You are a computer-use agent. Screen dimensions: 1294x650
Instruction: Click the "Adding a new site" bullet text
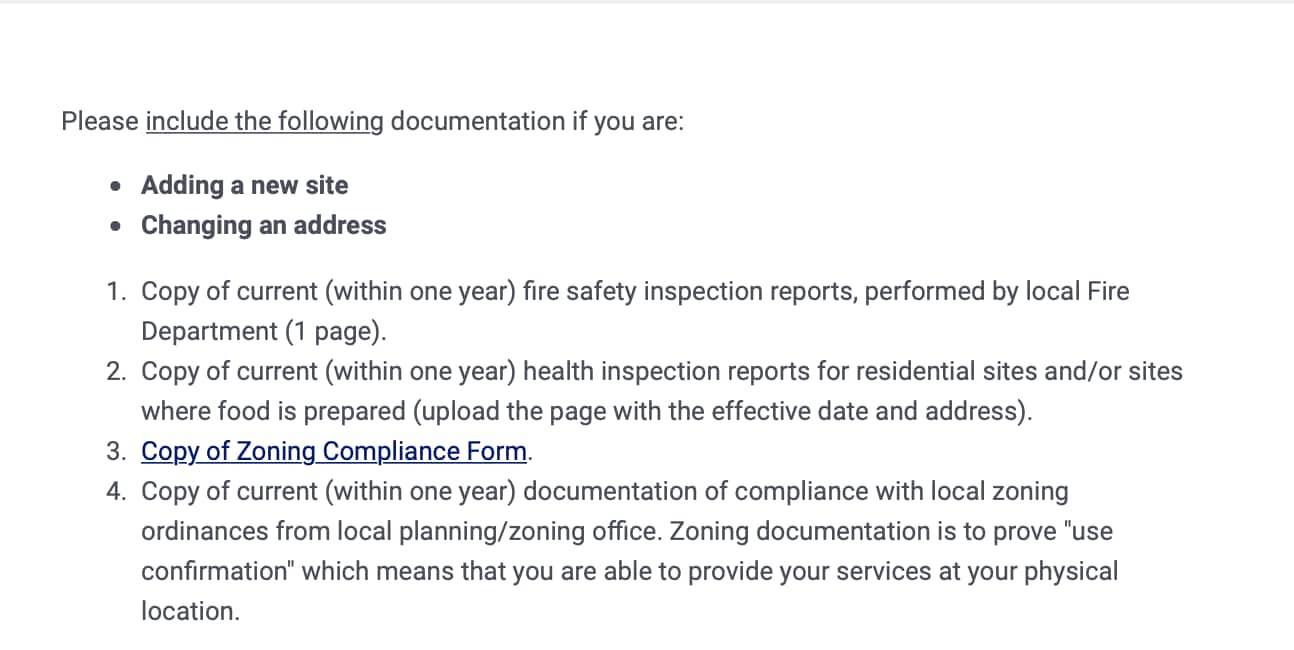click(244, 185)
